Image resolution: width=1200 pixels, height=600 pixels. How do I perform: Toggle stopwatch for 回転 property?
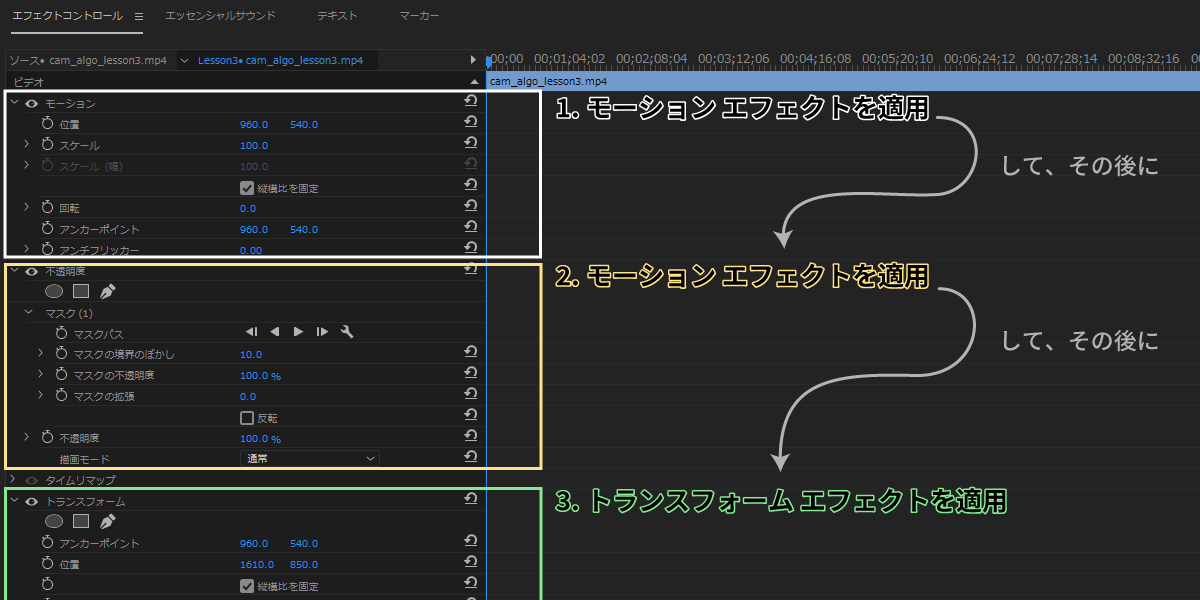click(47, 208)
